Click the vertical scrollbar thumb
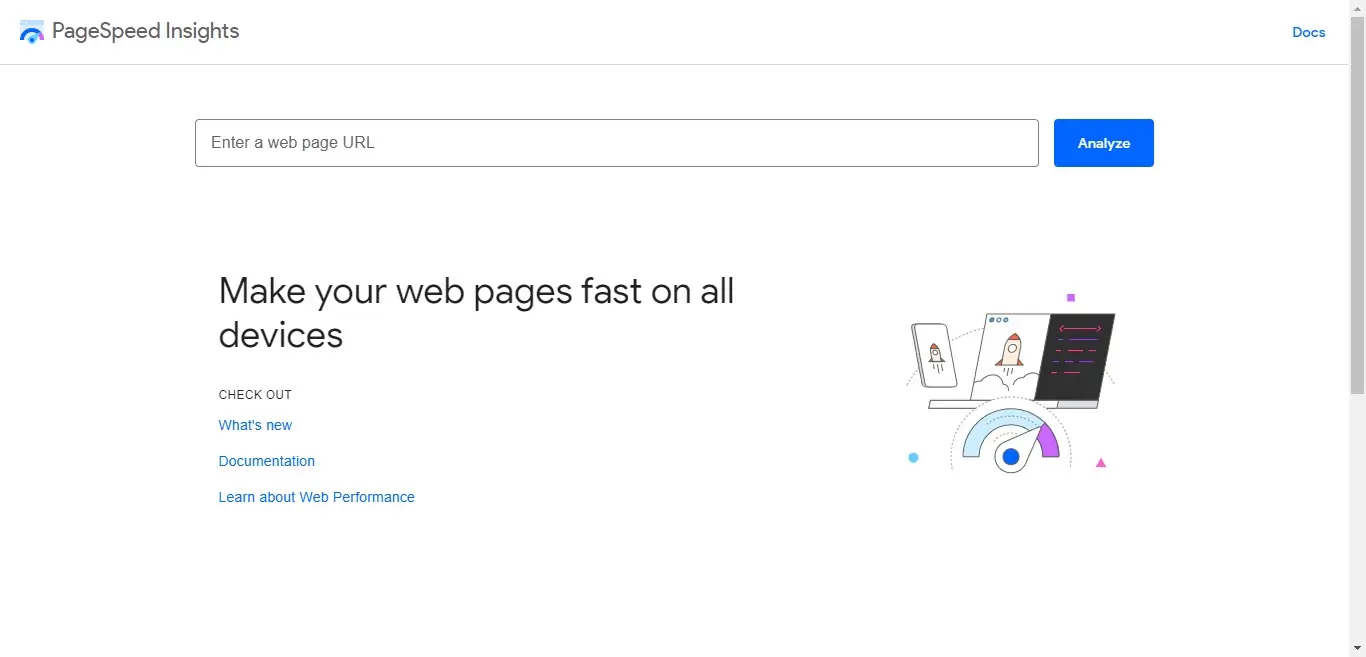The image size is (1366, 657). pos(1357,200)
